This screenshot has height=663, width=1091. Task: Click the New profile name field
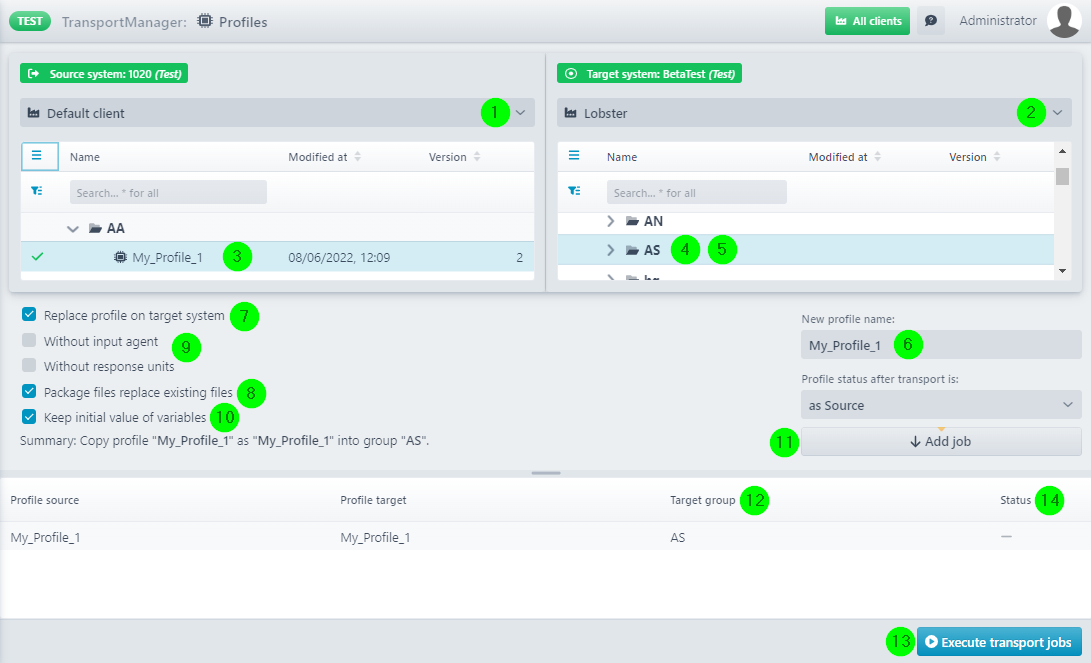point(940,345)
